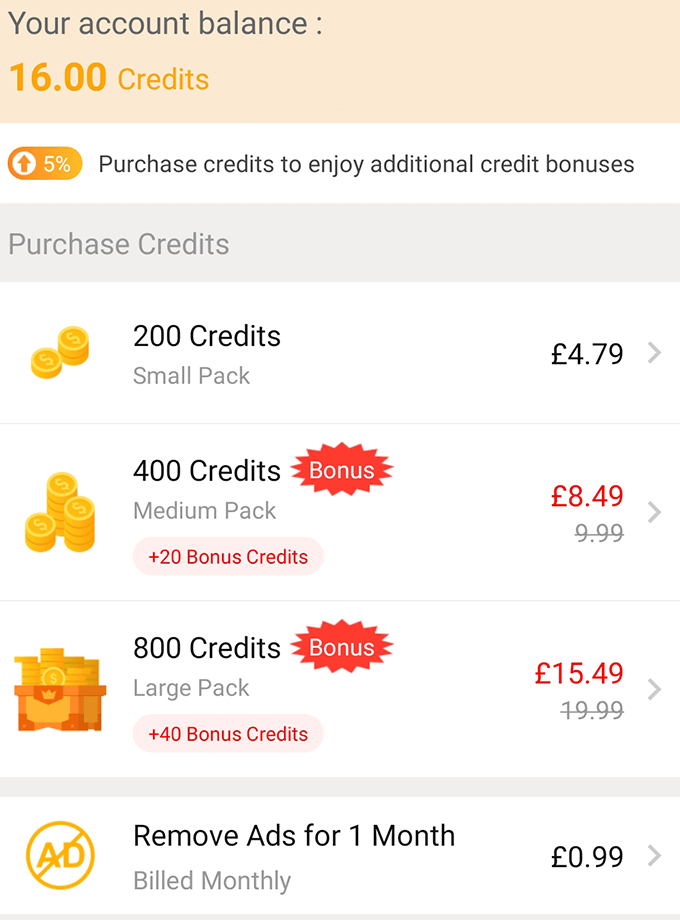
Task: Click the £4.79 price label
Action: tap(587, 352)
